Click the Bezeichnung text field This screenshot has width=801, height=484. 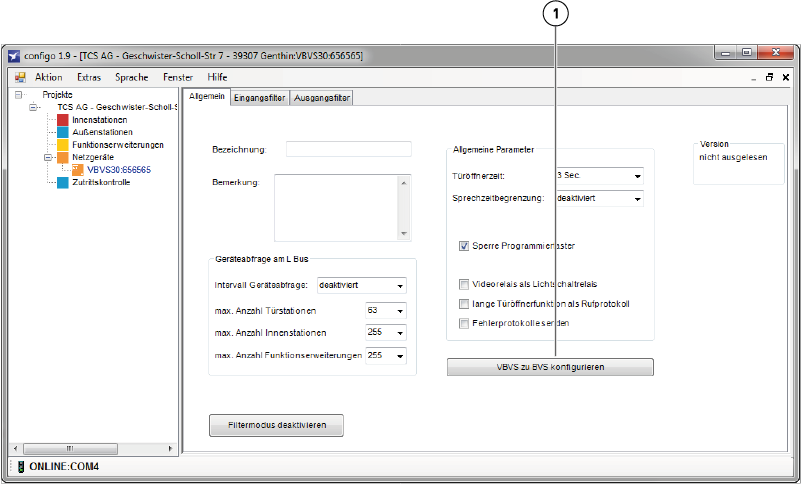pos(348,149)
